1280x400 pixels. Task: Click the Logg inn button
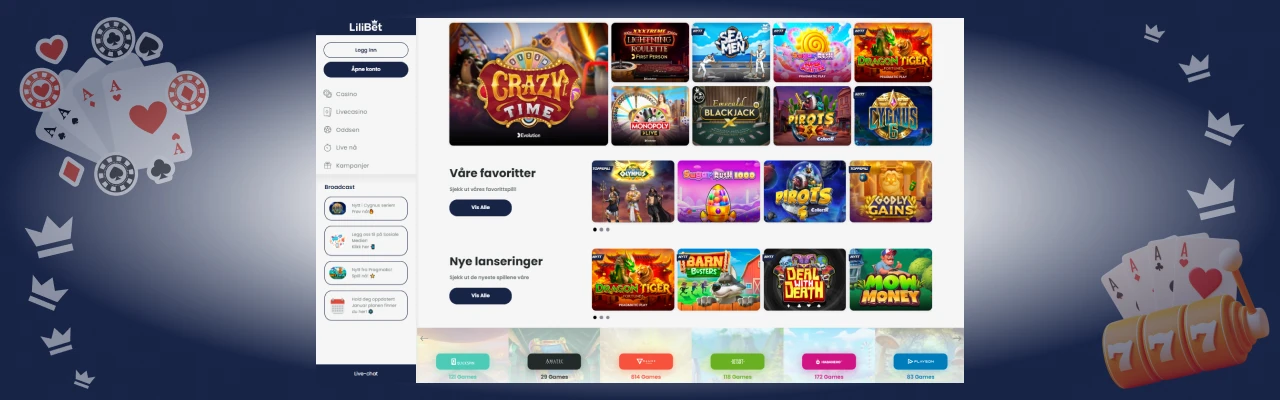(366, 50)
